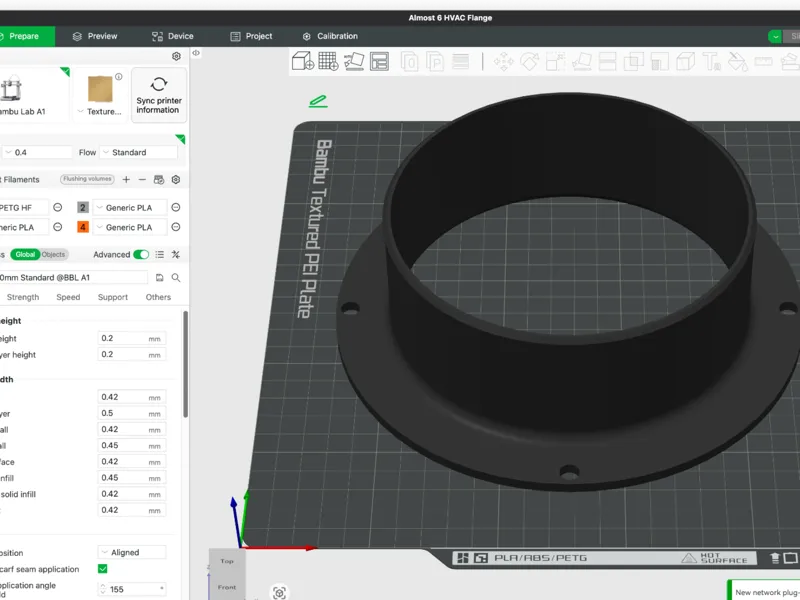Viewport: 800px width, 600px height.
Task: Select the Color painting bucket tool
Action: [737, 62]
